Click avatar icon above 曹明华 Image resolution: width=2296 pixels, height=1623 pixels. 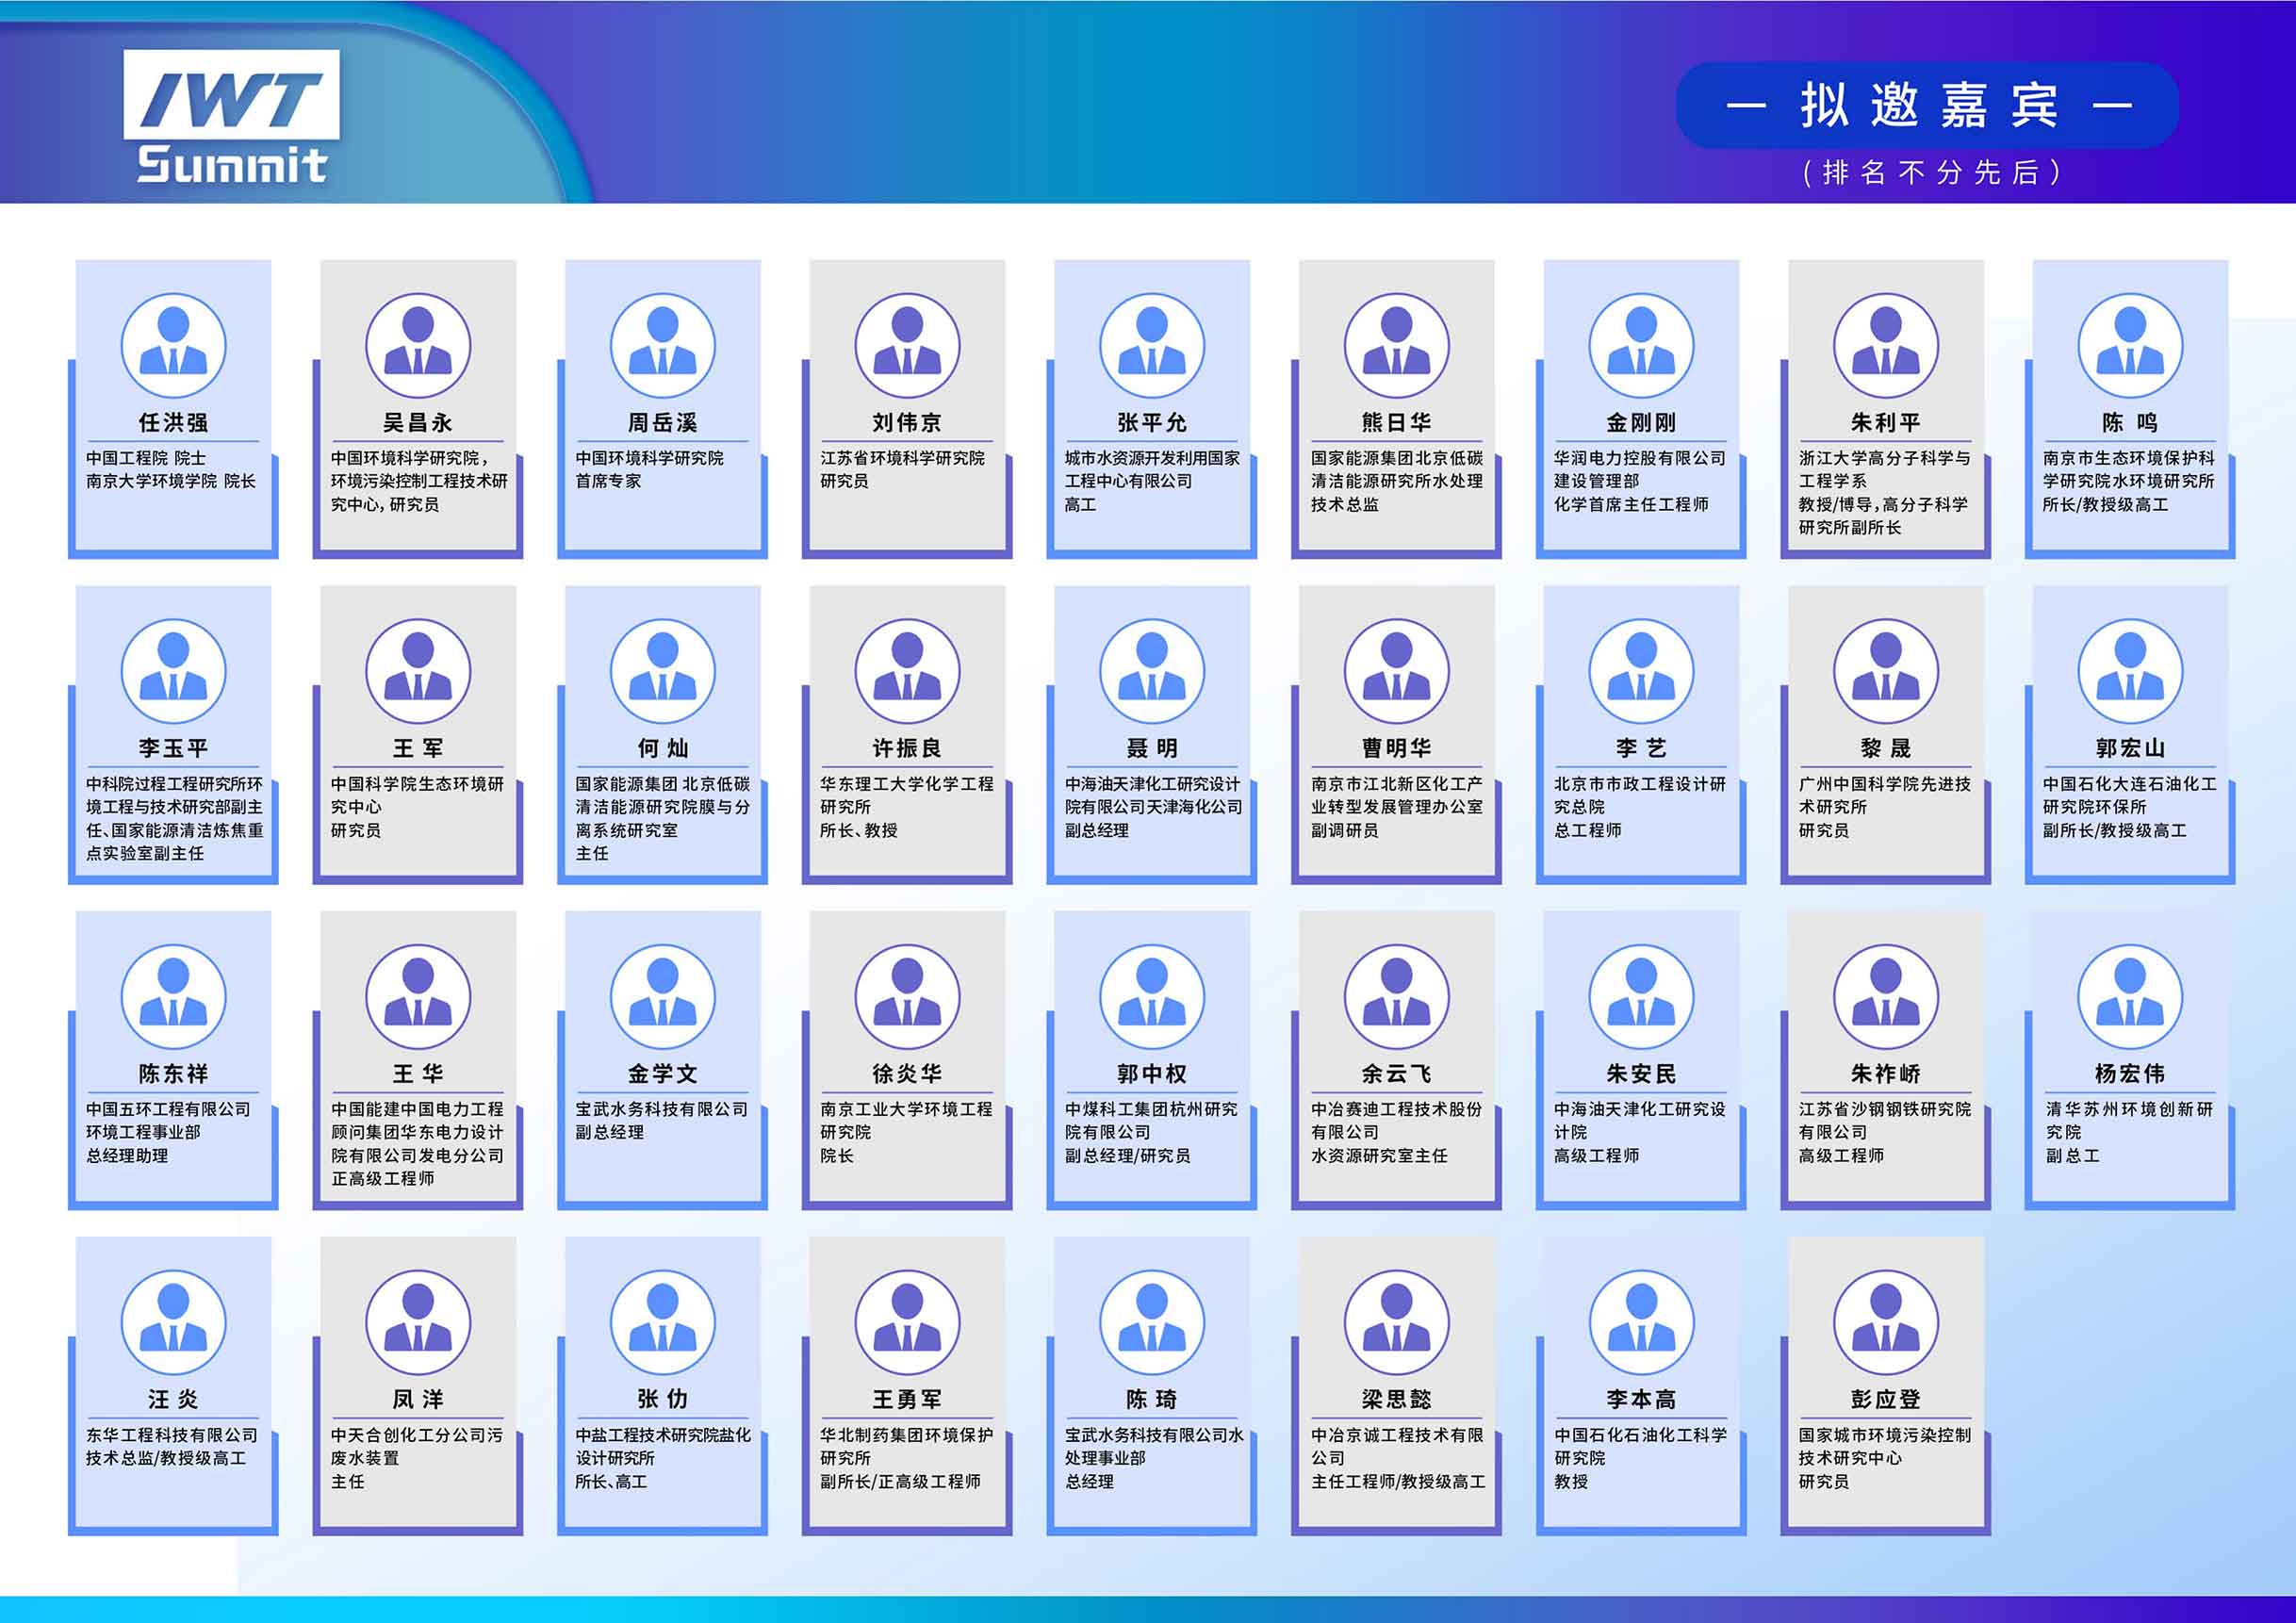[1397, 671]
